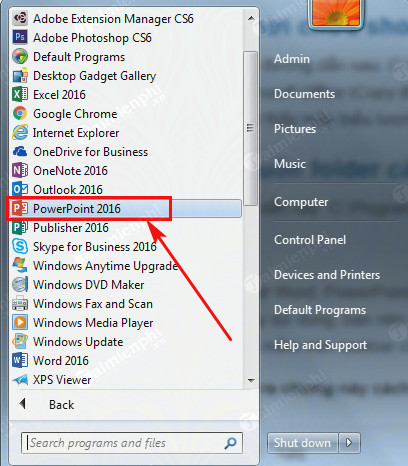Select the Outlook 2016 label
This screenshot has width=408, height=466.
68,190
